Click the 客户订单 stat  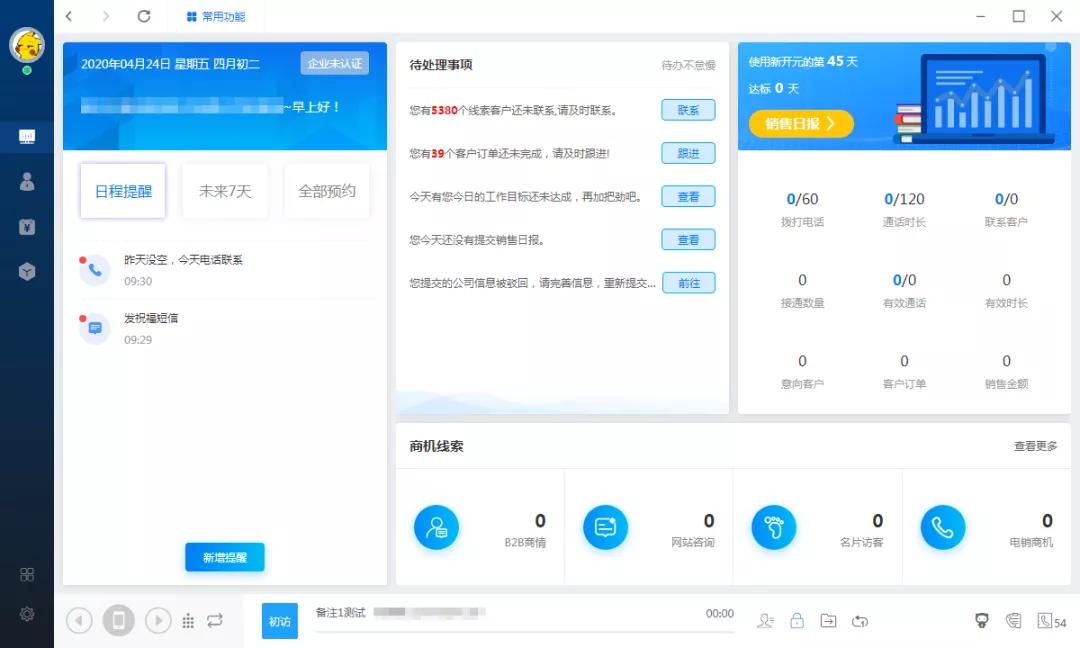click(x=904, y=372)
